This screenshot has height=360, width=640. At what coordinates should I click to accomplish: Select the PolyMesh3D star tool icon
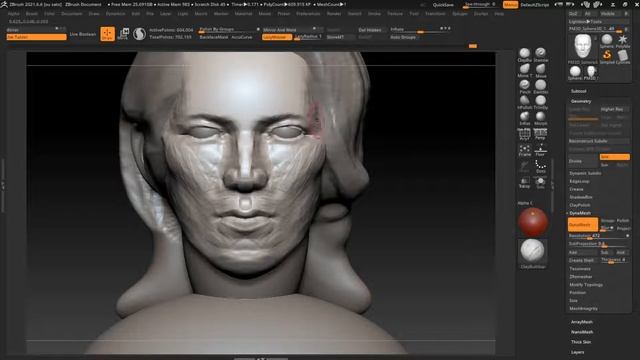pyautogui.click(x=623, y=40)
